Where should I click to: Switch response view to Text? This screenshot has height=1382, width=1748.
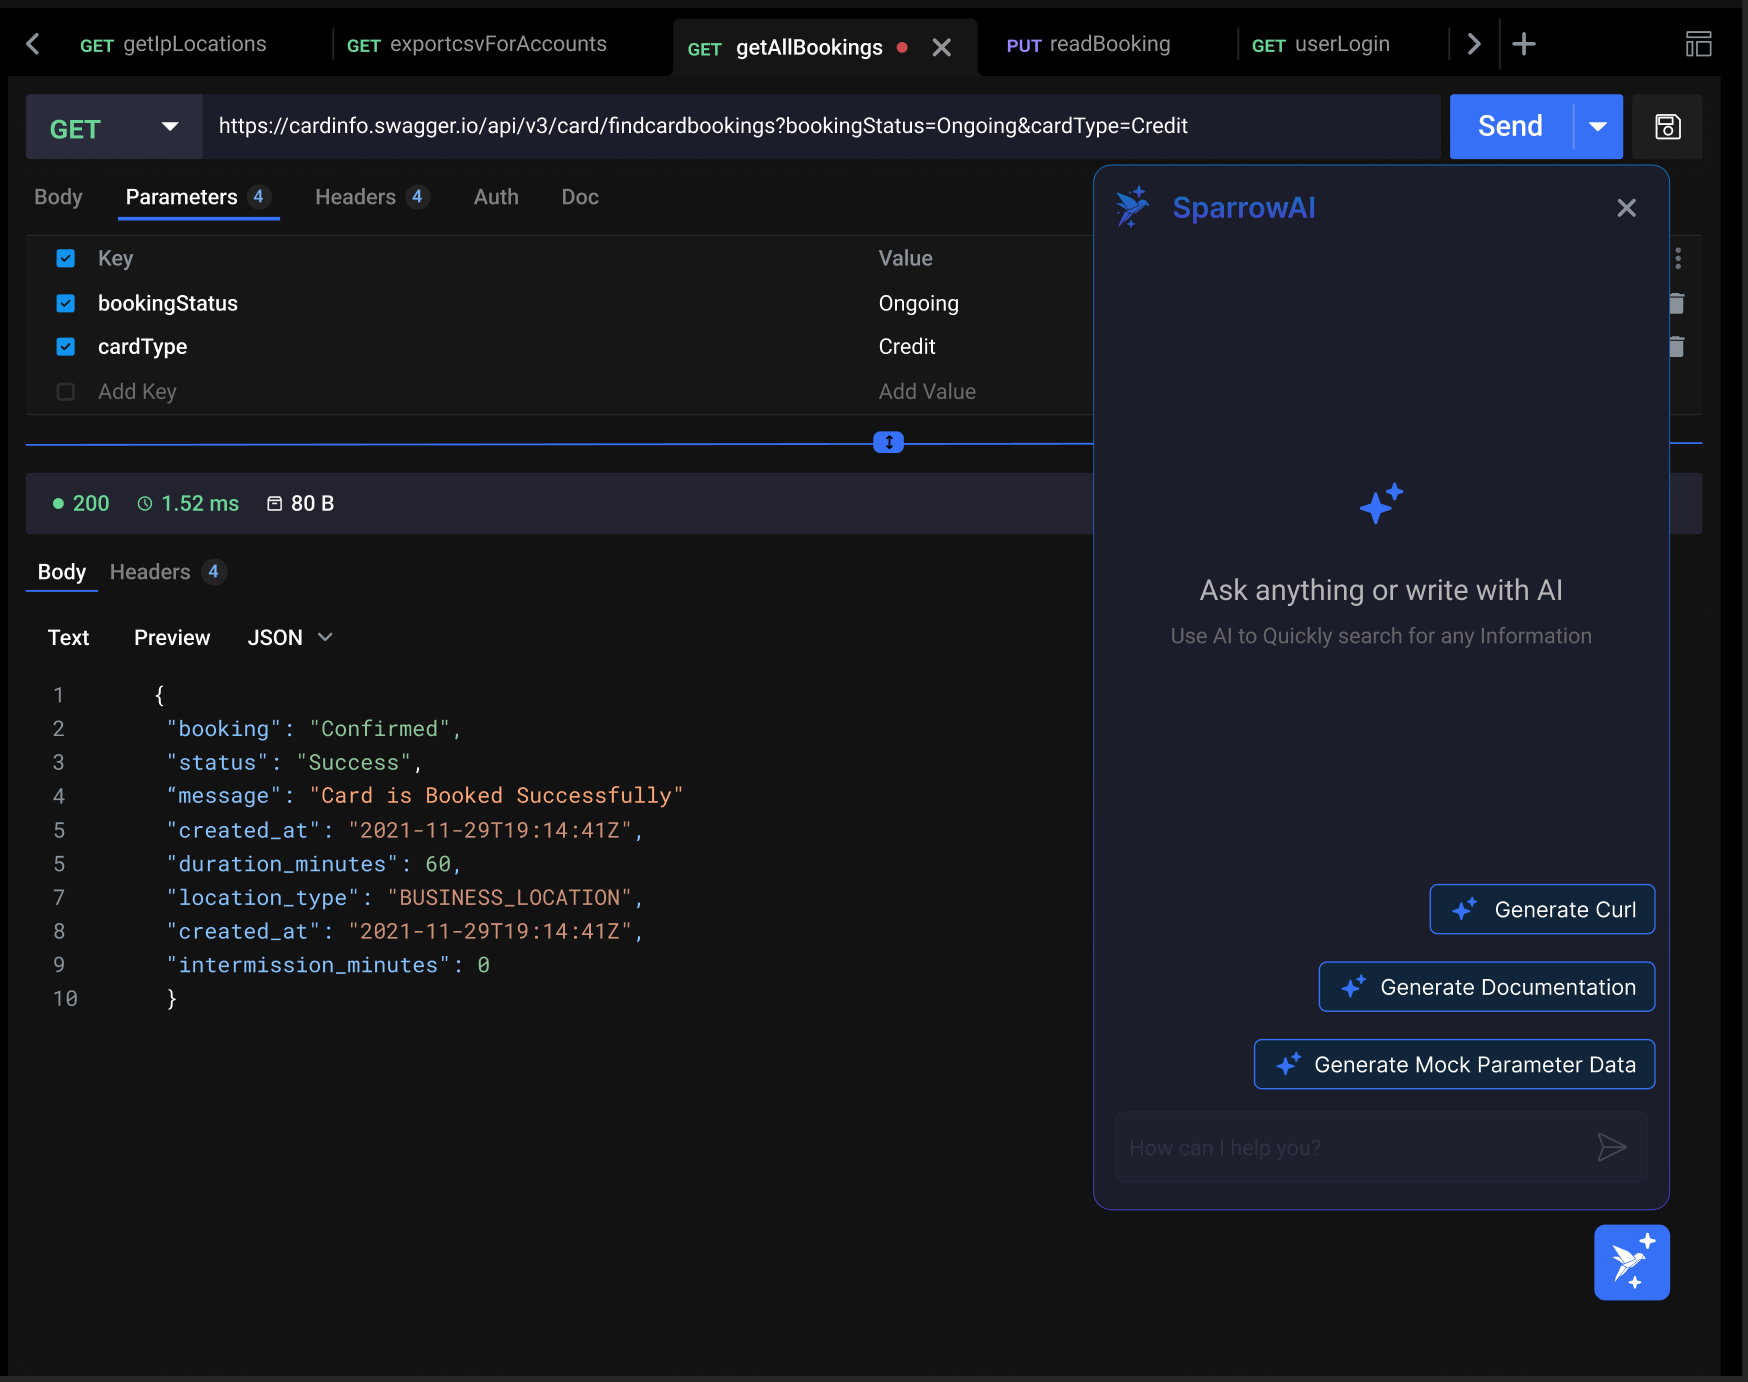68,637
